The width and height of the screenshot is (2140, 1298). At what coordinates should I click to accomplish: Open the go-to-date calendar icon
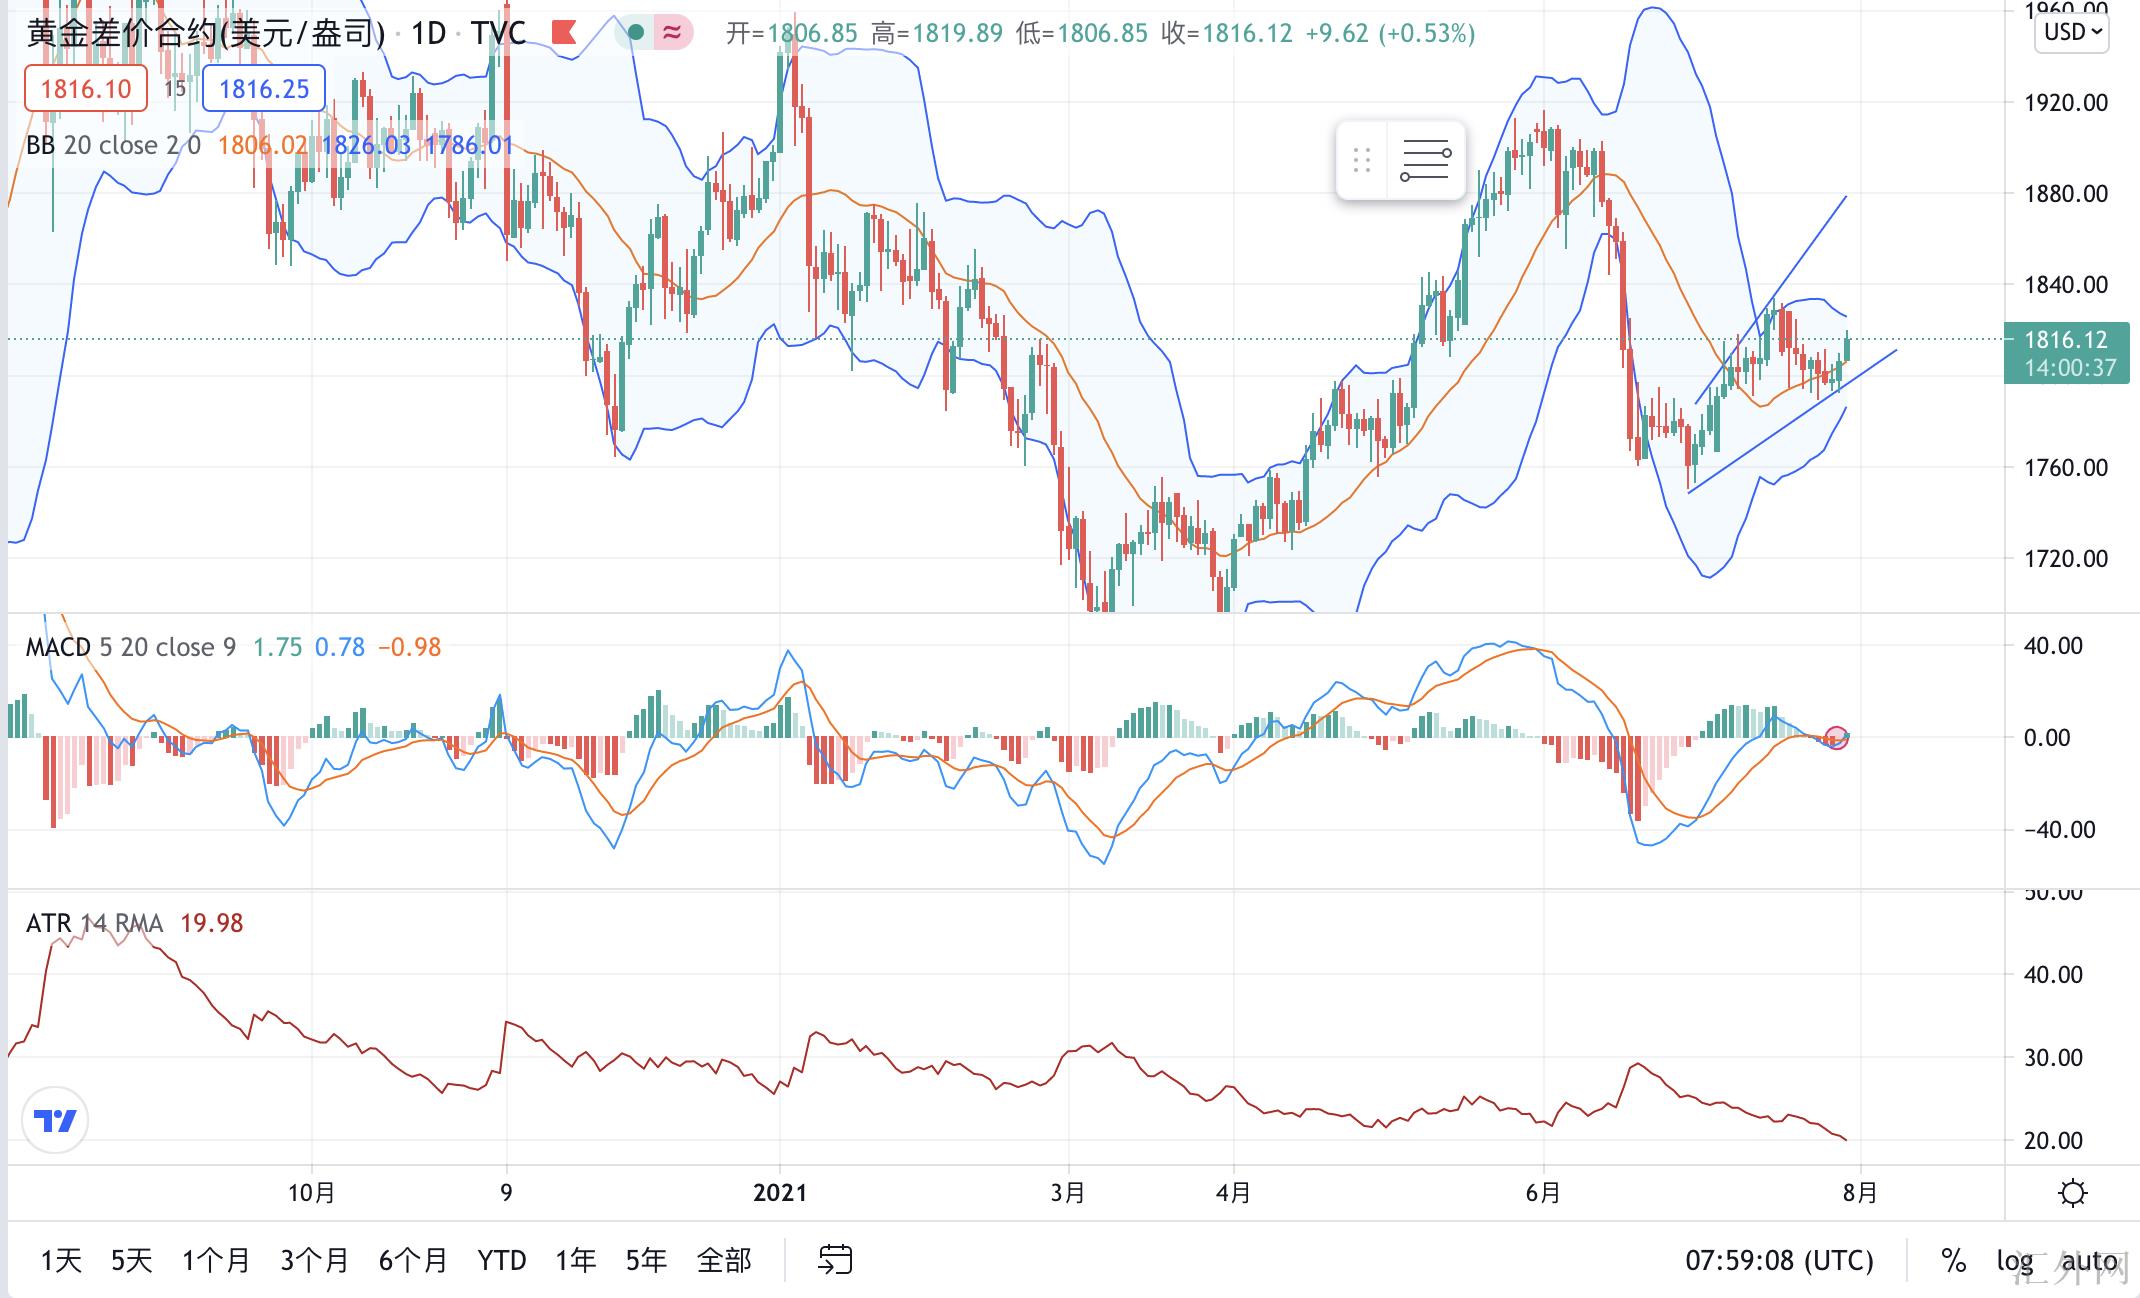point(835,1260)
